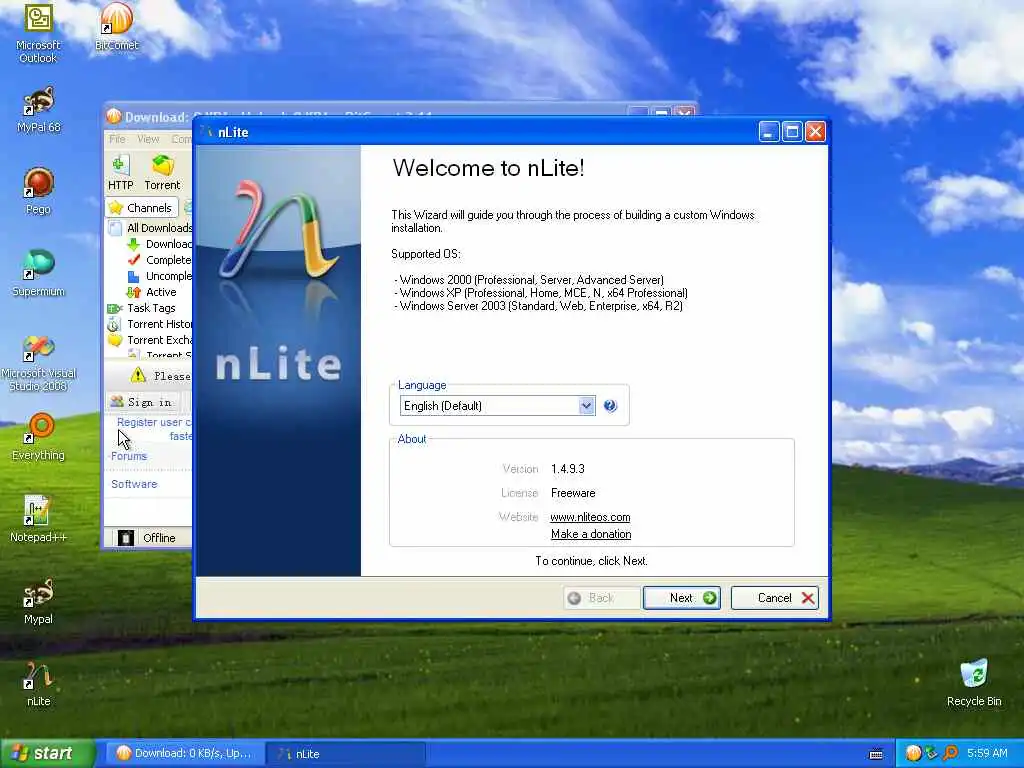Viewport: 1024px width, 768px height.
Task: Switch to BitComet Download taskbar button
Action: click(x=184, y=754)
